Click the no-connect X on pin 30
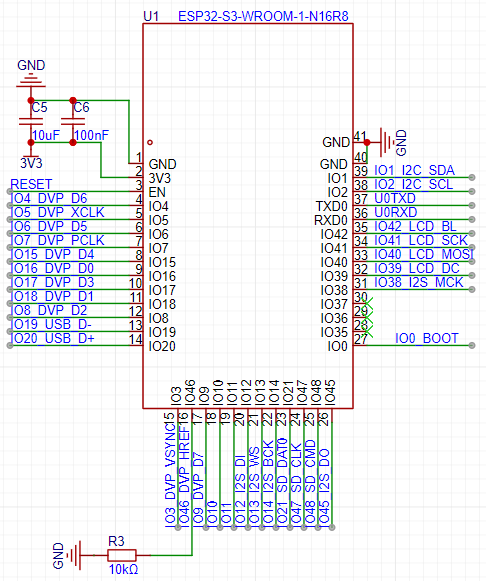The width and height of the screenshot is (486, 581). tap(367, 303)
